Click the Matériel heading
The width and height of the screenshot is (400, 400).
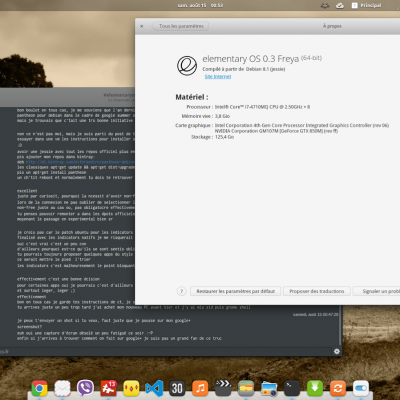click(192, 97)
